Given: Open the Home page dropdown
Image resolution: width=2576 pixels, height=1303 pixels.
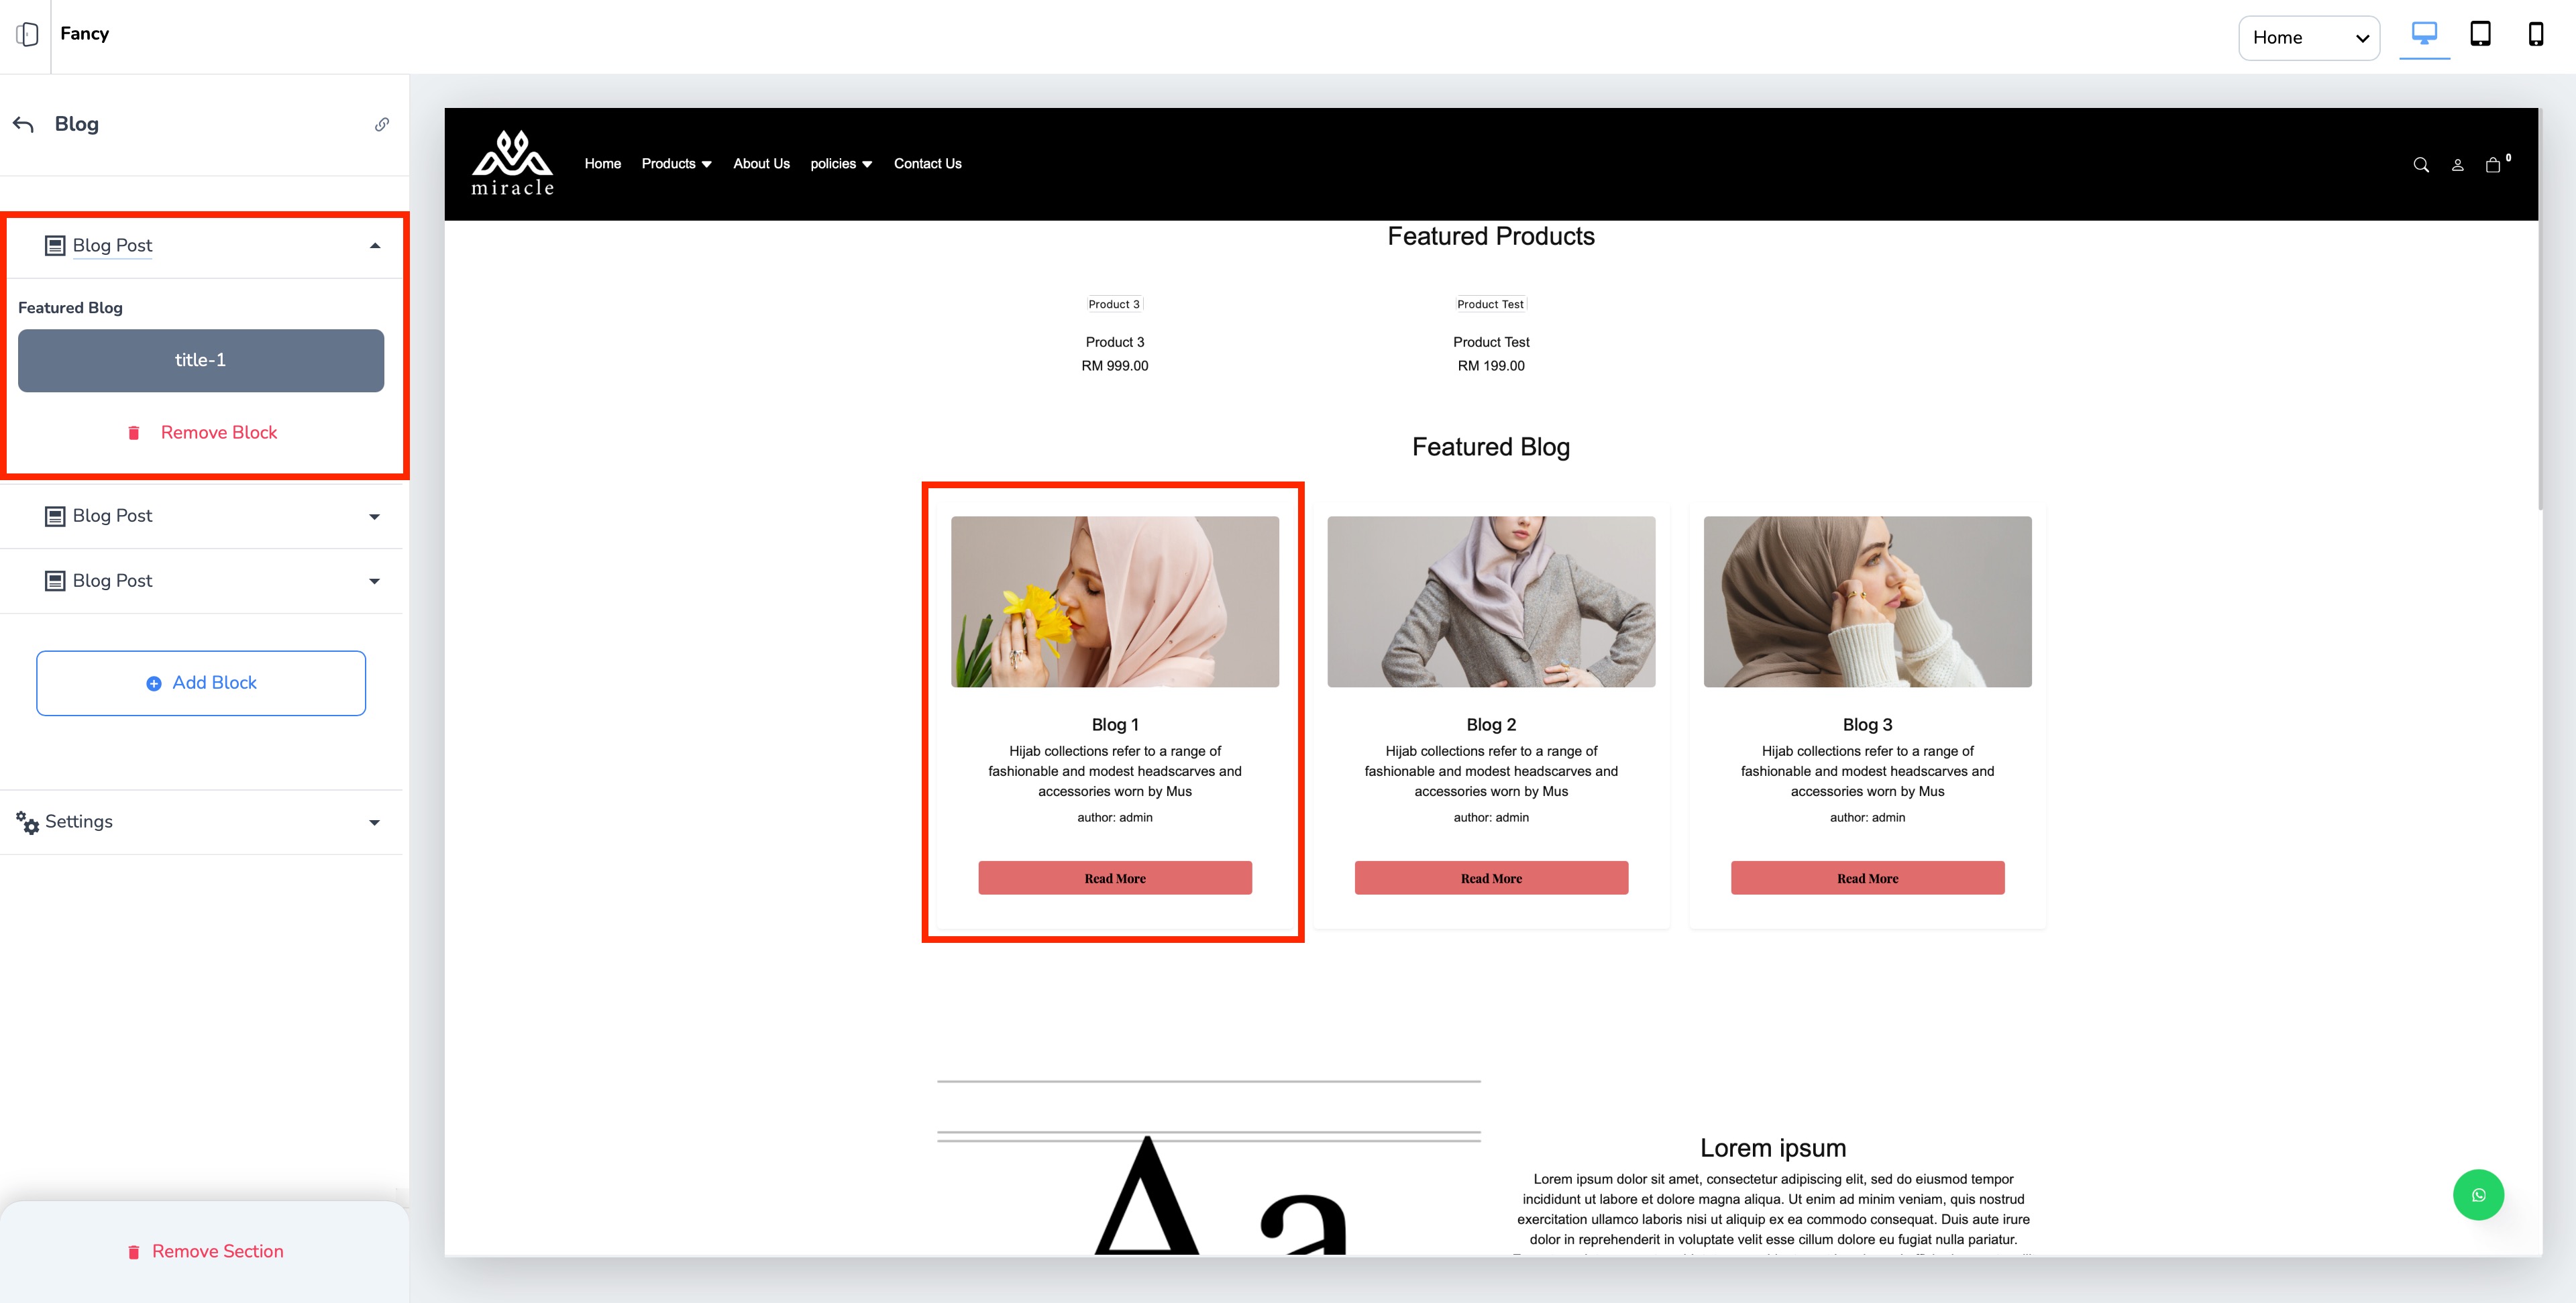Looking at the screenshot, I should 2308,38.
